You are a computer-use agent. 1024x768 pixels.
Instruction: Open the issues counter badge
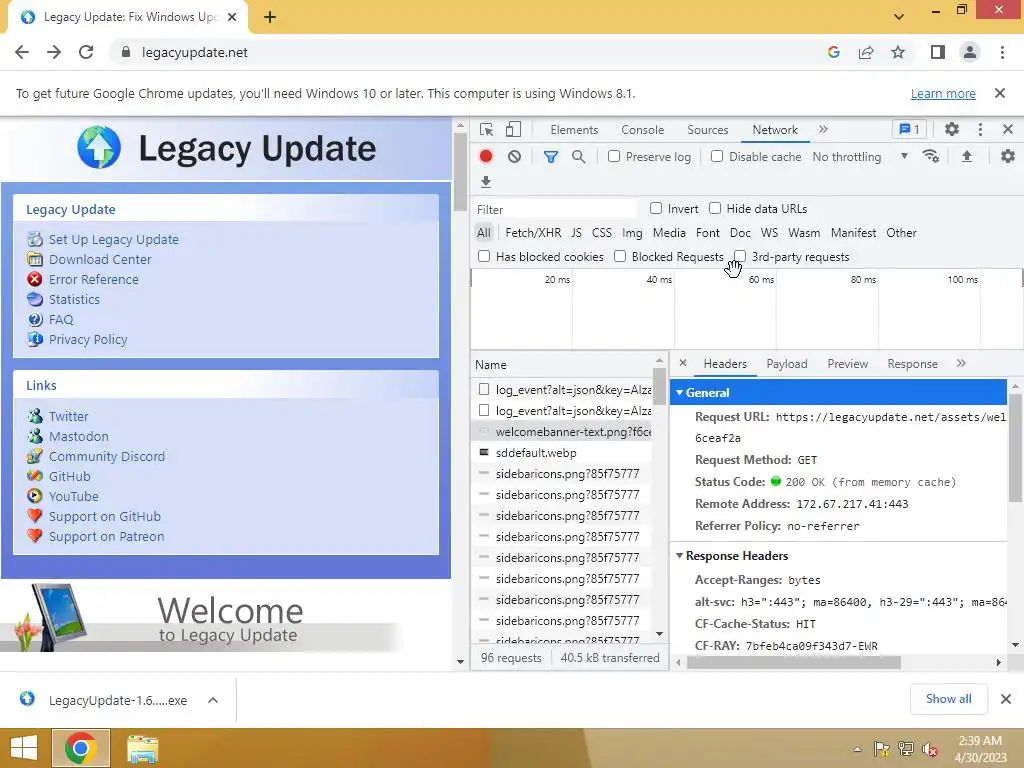coord(909,129)
